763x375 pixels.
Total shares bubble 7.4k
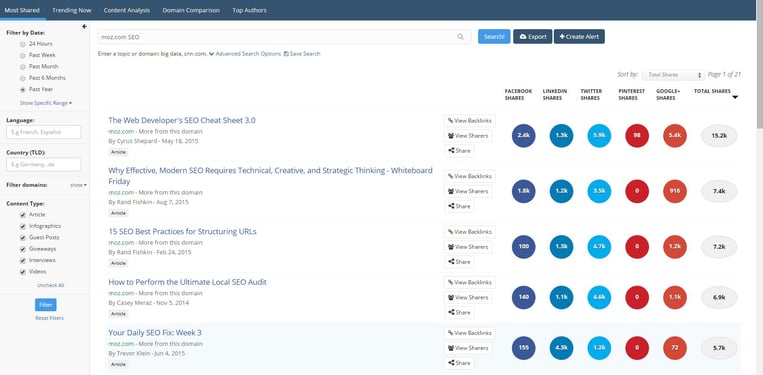click(x=719, y=191)
